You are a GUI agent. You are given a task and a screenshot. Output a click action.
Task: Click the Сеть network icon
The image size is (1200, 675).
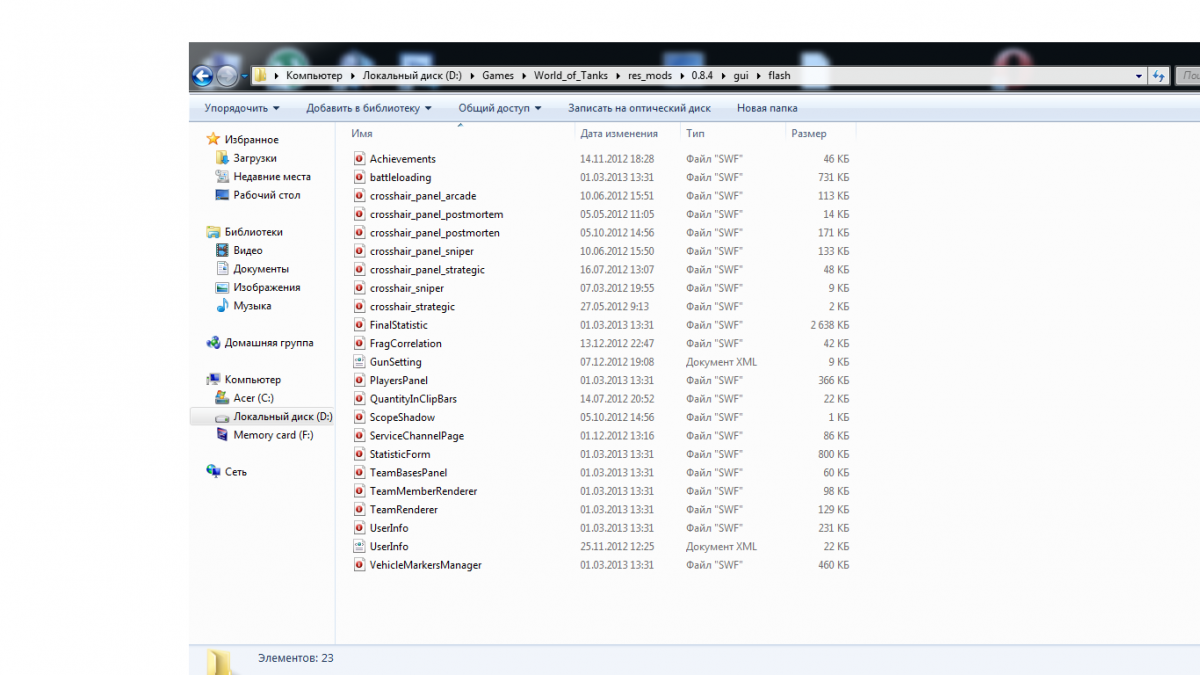[x=213, y=472]
